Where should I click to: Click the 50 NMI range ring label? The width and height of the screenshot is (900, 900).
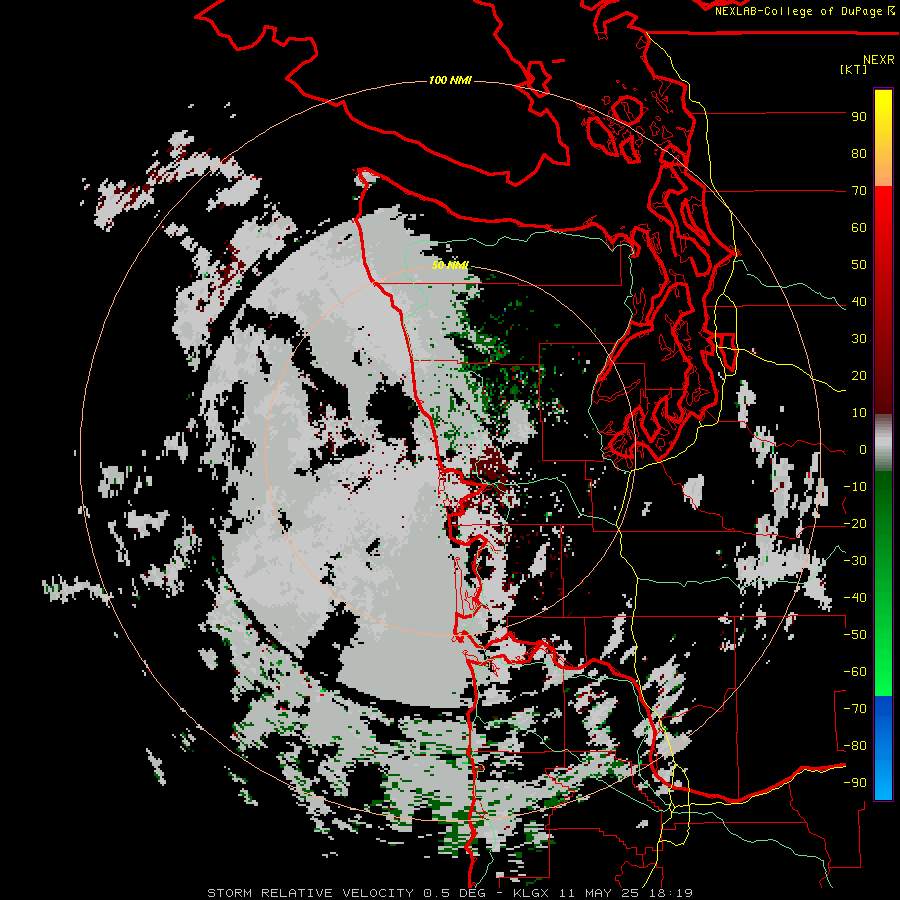[x=450, y=265]
